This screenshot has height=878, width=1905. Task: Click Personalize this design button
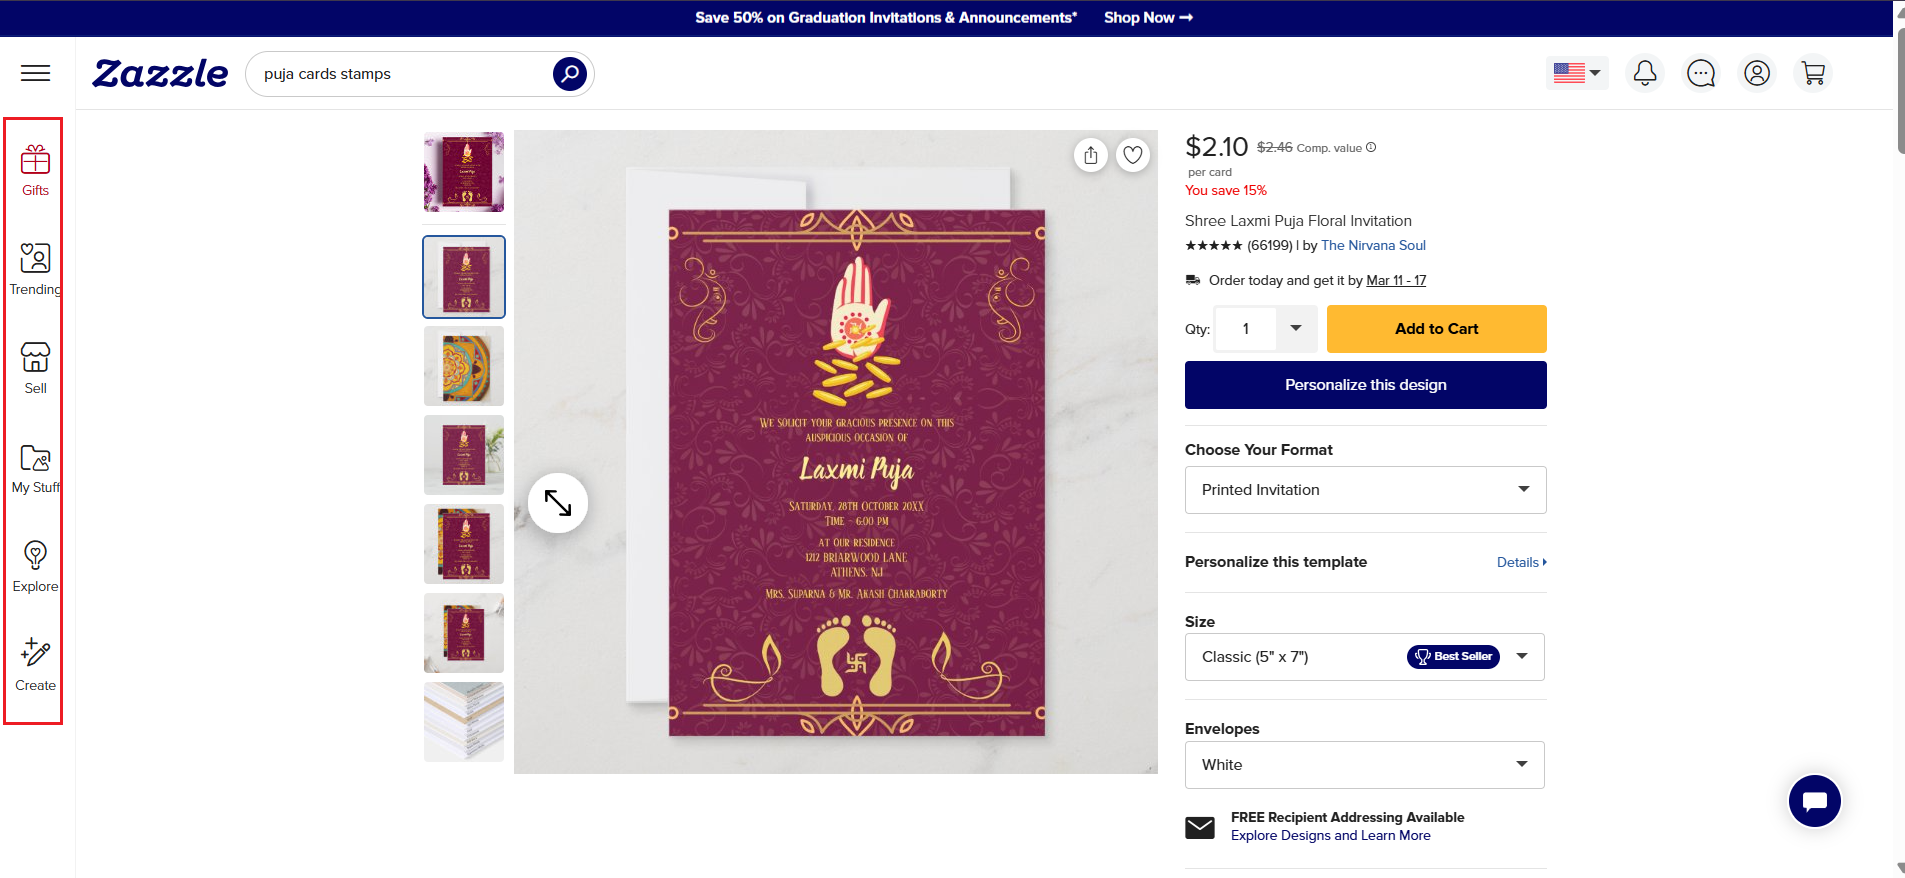[x=1365, y=385]
